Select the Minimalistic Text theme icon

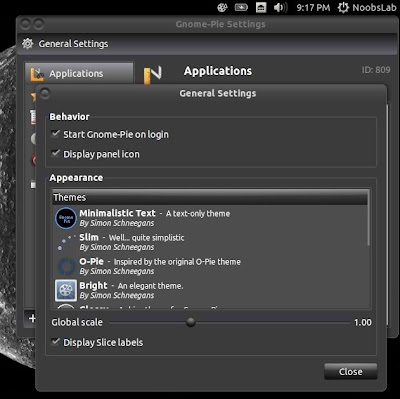66,218
